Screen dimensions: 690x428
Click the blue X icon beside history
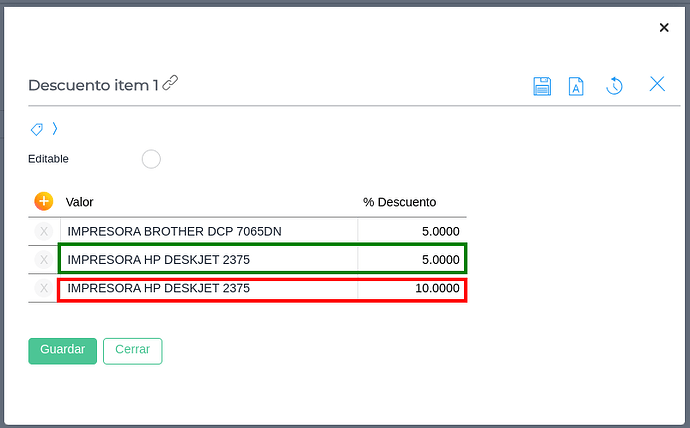click(657, 84)
